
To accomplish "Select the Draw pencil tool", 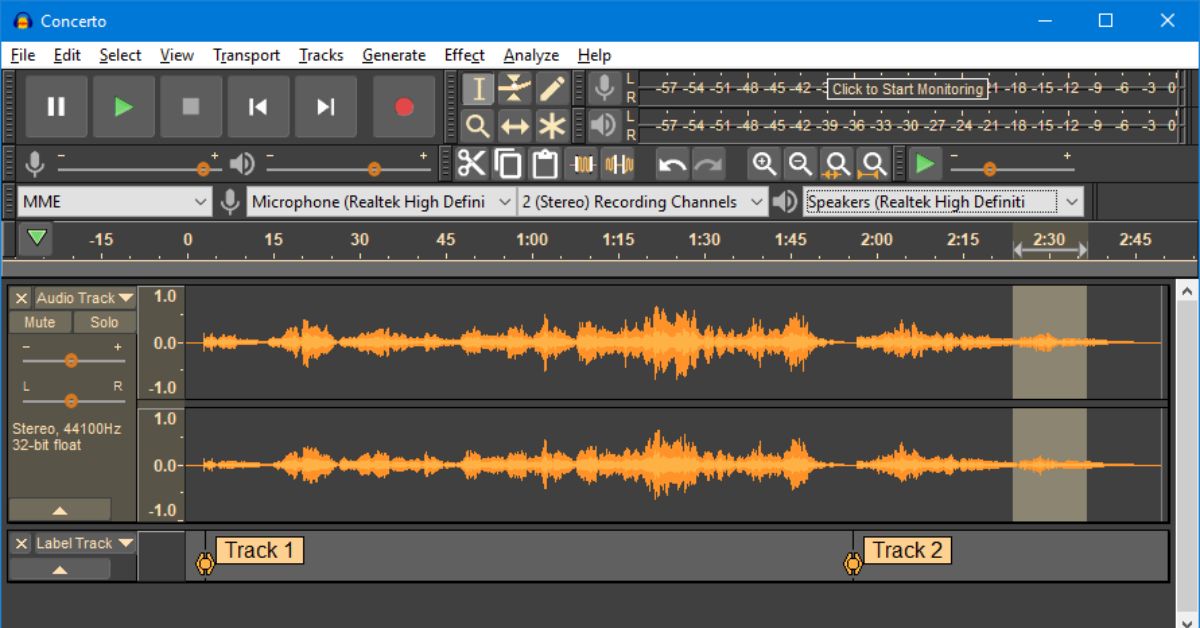I will (552, 89).
